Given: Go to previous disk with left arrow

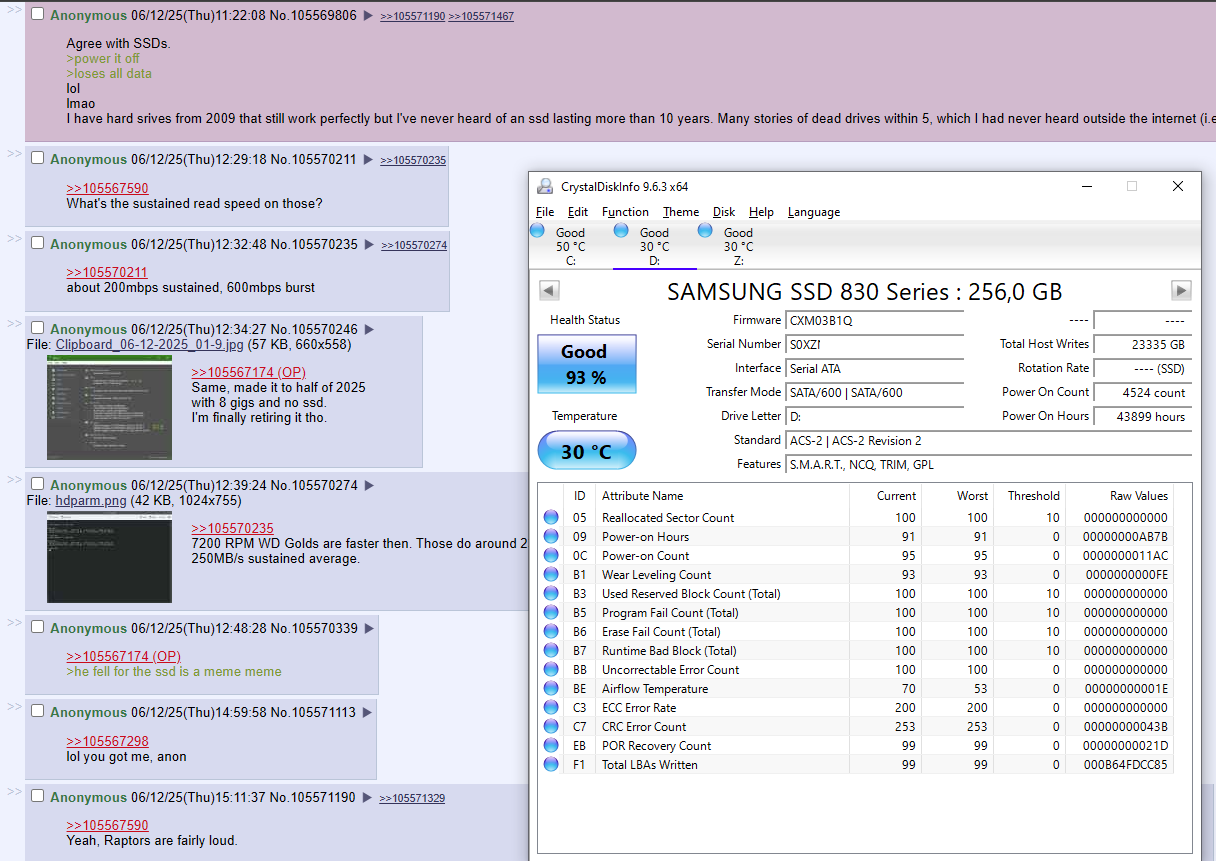Looking at the screenshot, I should tap(549, 291).
